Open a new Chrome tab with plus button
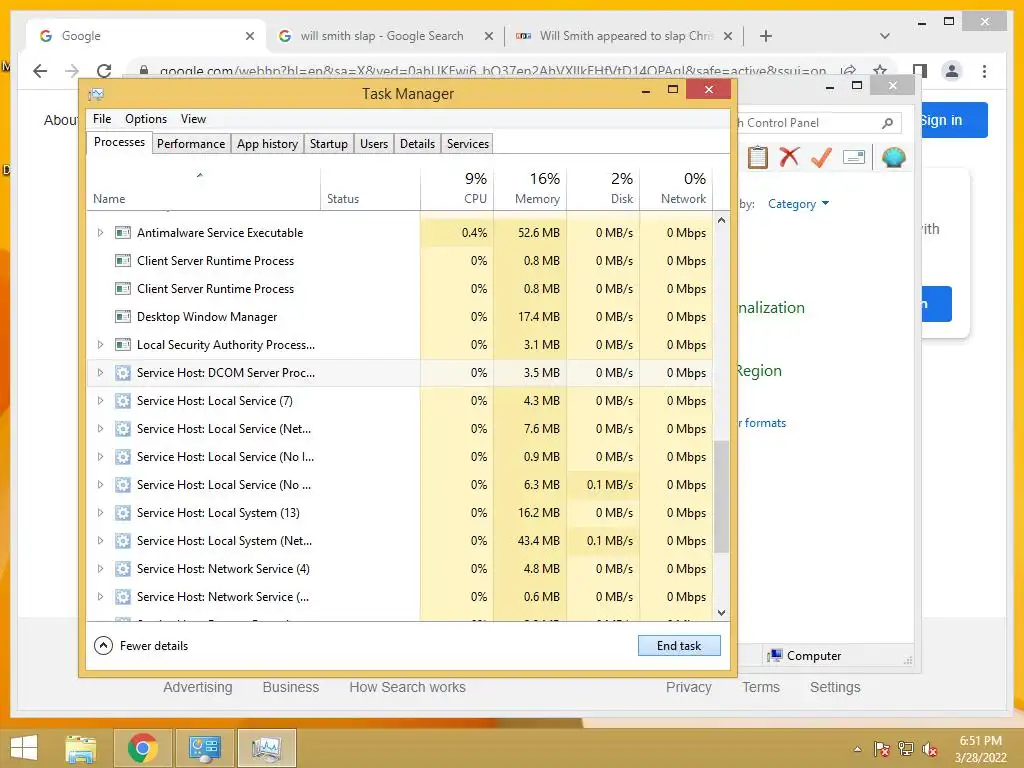The image size is (1024, 768). click(x=765, y=36)
